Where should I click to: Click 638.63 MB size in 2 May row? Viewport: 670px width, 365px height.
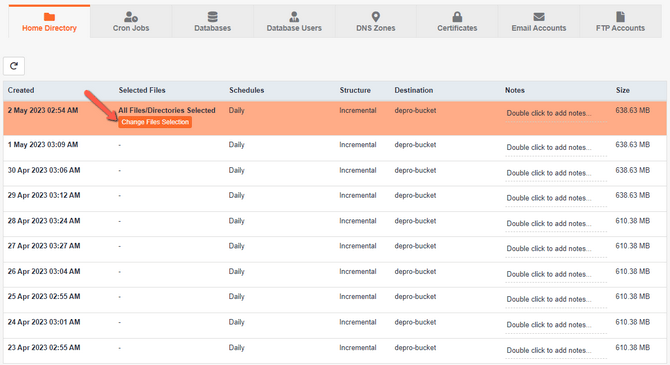[x=632, y=110]
